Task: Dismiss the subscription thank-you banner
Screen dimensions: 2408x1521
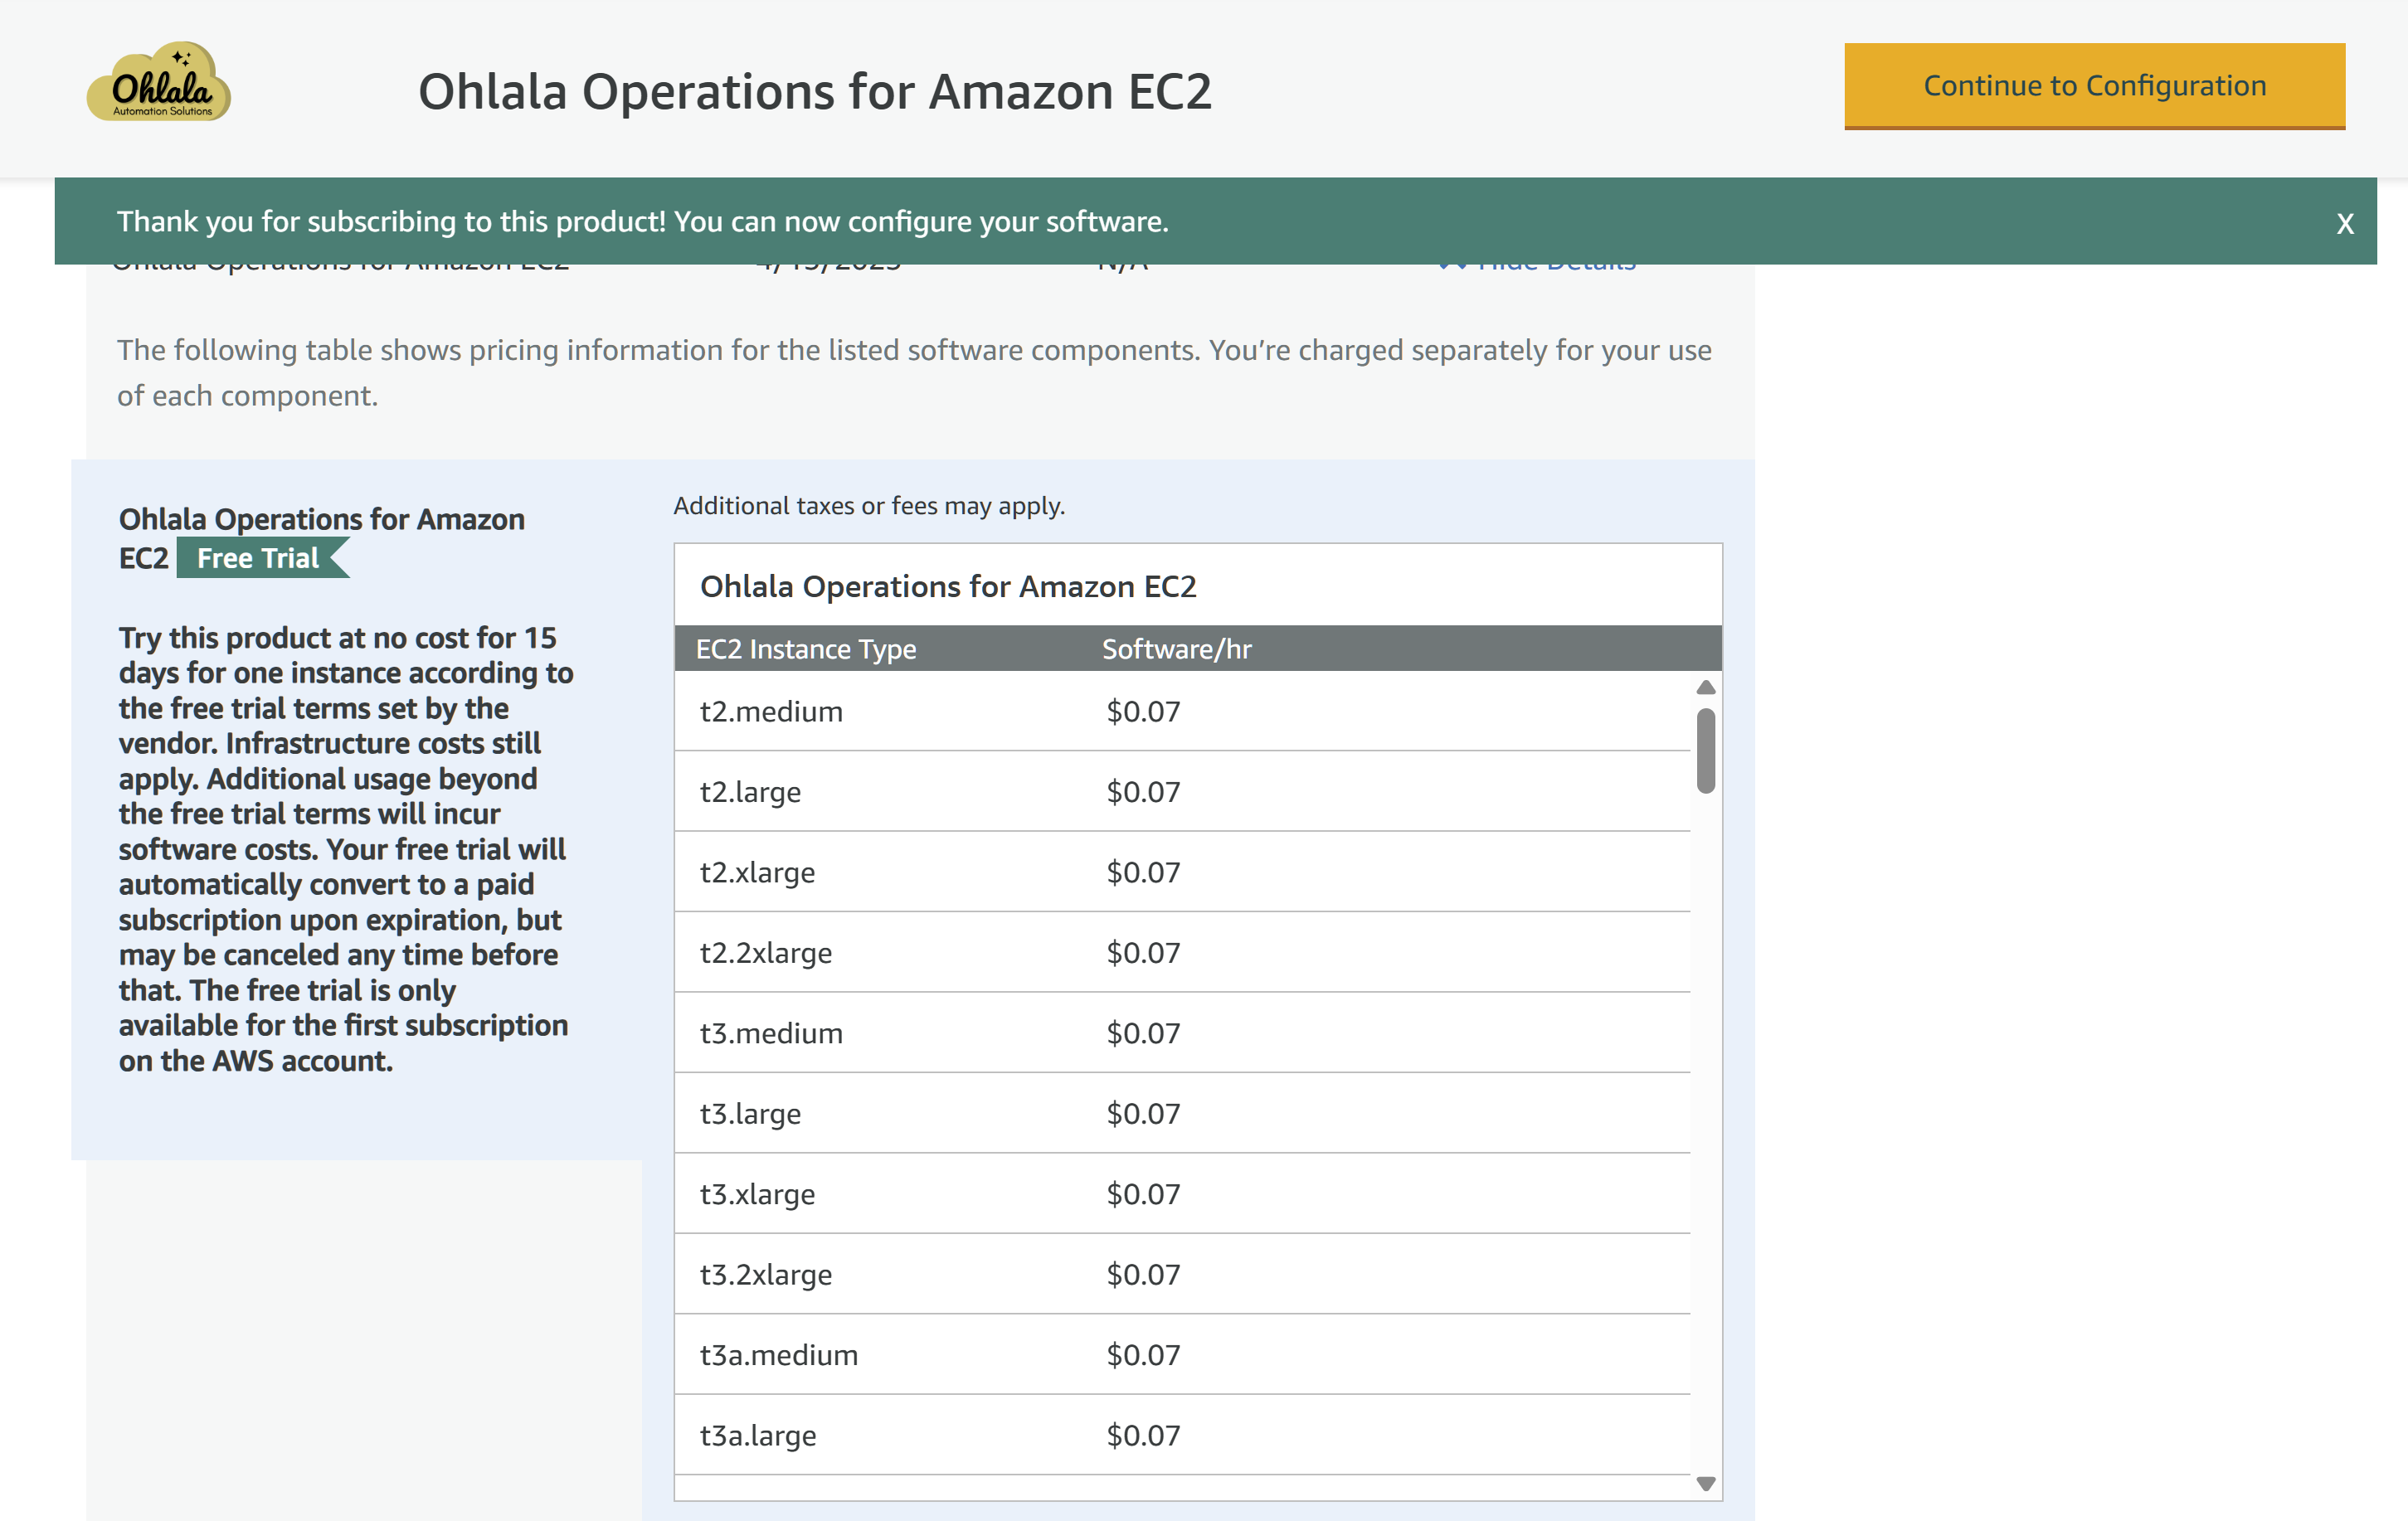Action: tap(2344, 223)
